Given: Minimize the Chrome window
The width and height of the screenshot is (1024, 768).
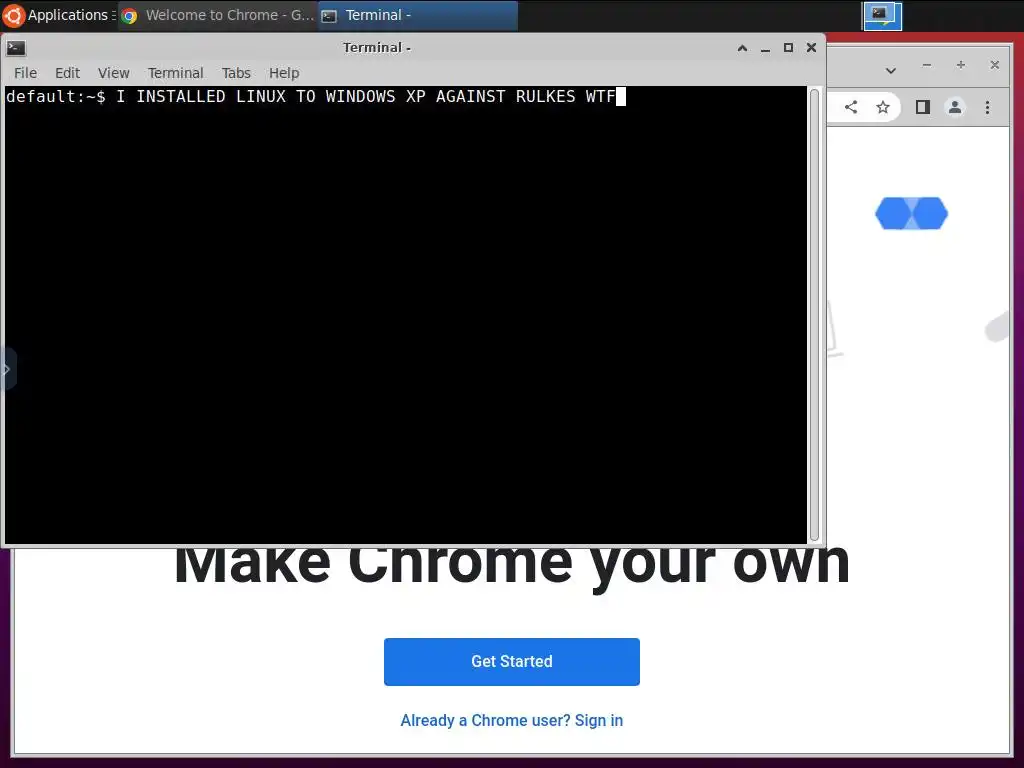Looking at the screenshot, I should pyautogui.click(x=927, y=65).
